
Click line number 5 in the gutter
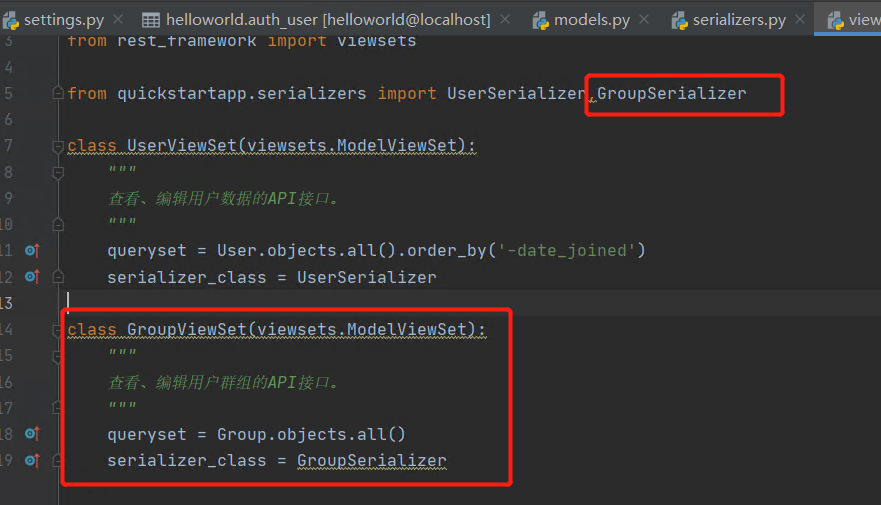point(8,93)
